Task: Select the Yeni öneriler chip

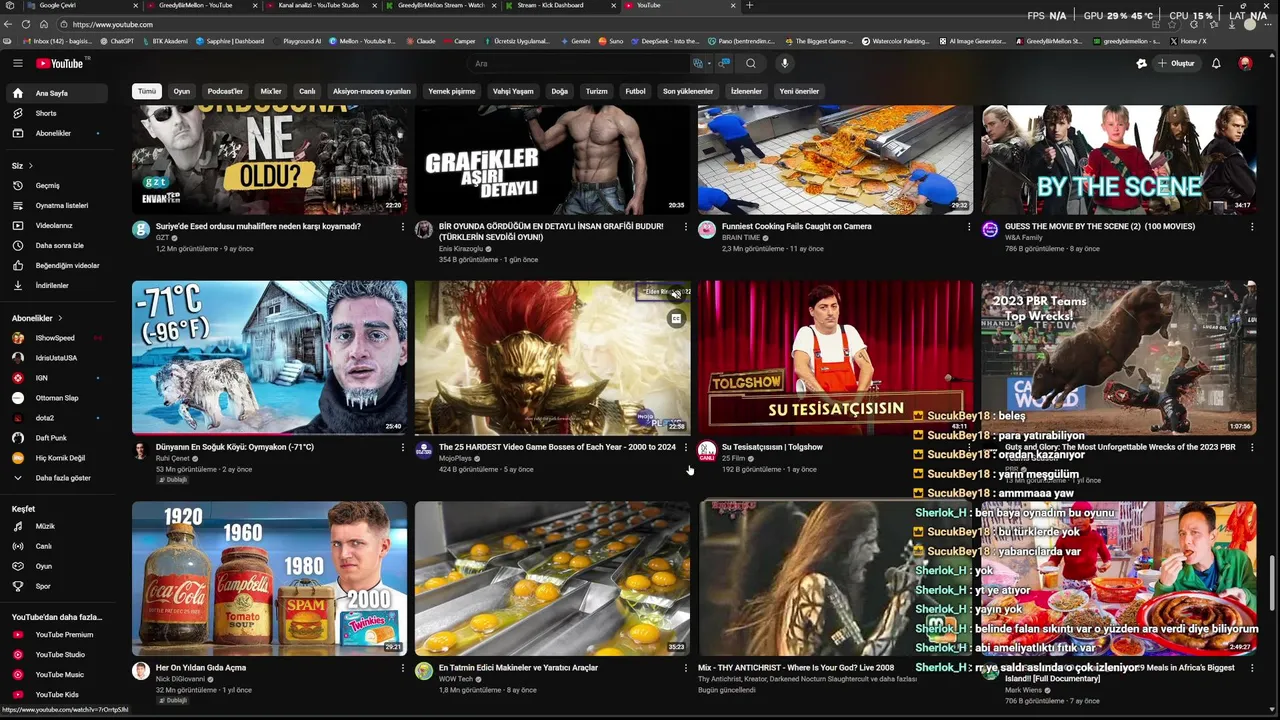Action: (x=799, y=91)
